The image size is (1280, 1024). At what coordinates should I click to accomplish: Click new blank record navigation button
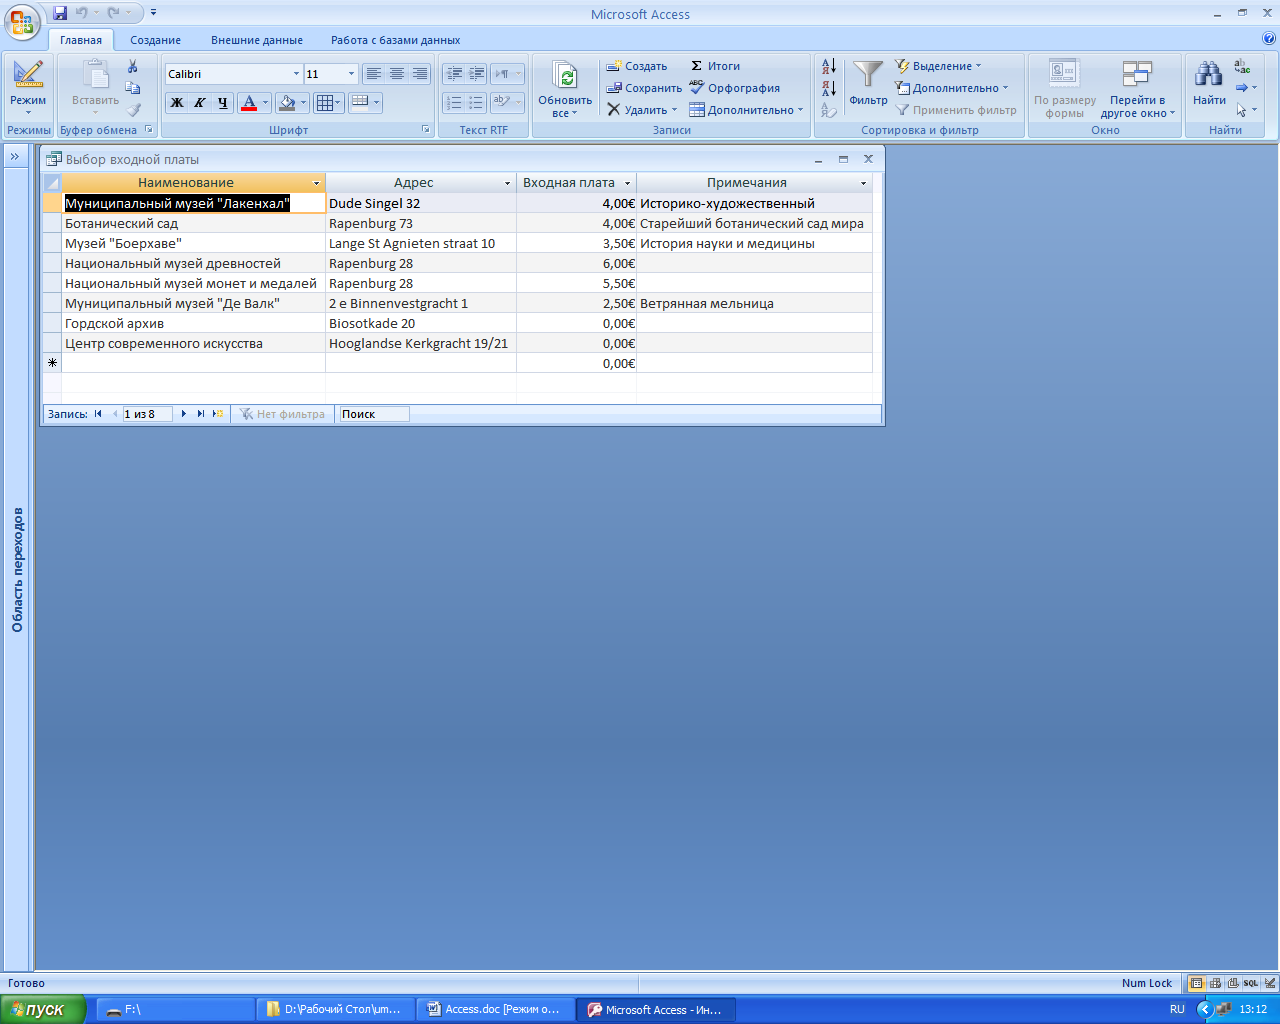pos(217,414)
